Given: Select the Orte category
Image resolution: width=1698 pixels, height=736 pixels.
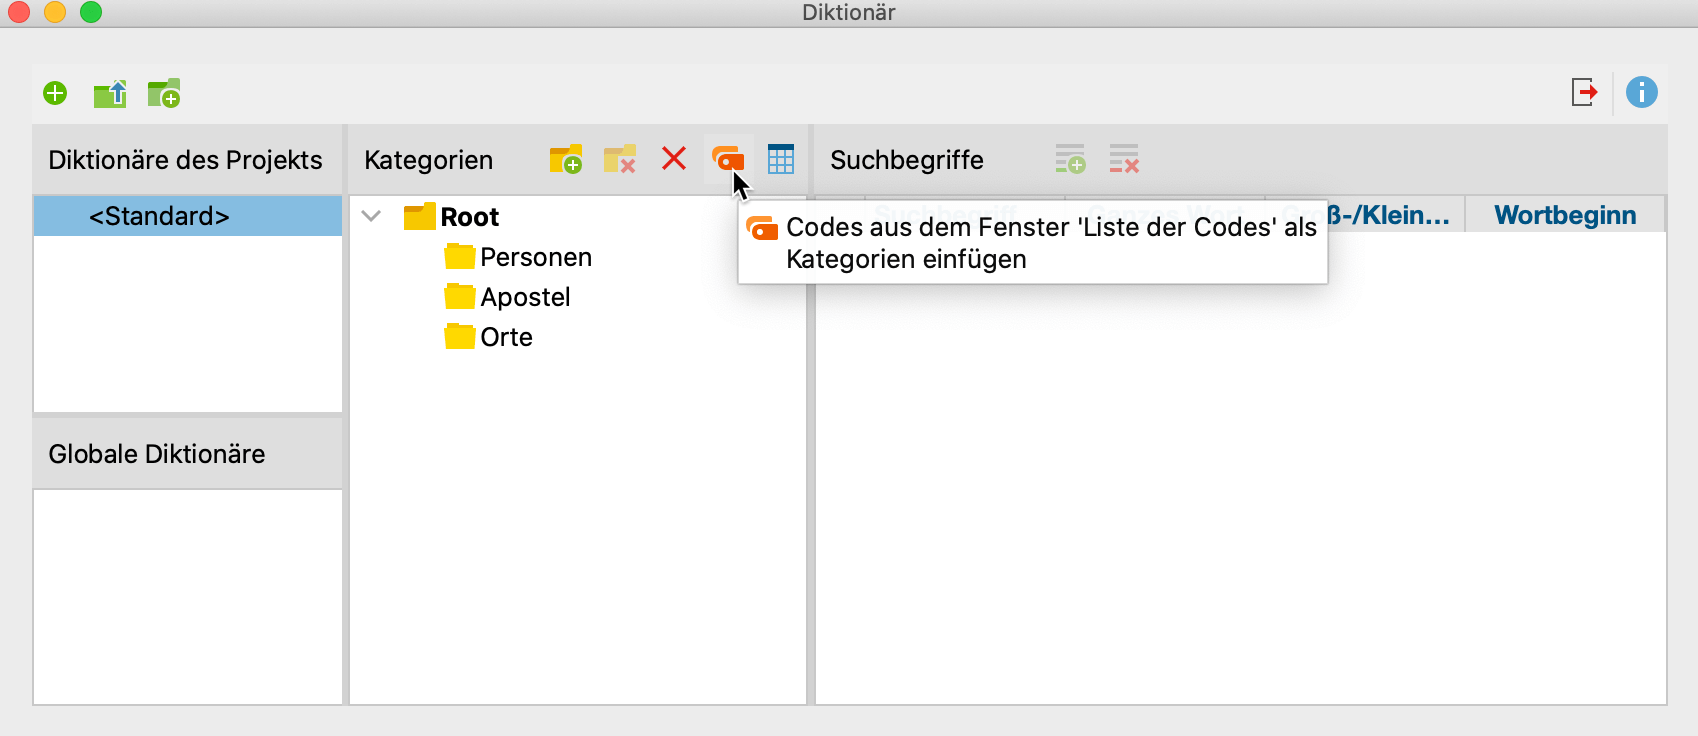Looking at the screenshot, I should tap(488, 337).
